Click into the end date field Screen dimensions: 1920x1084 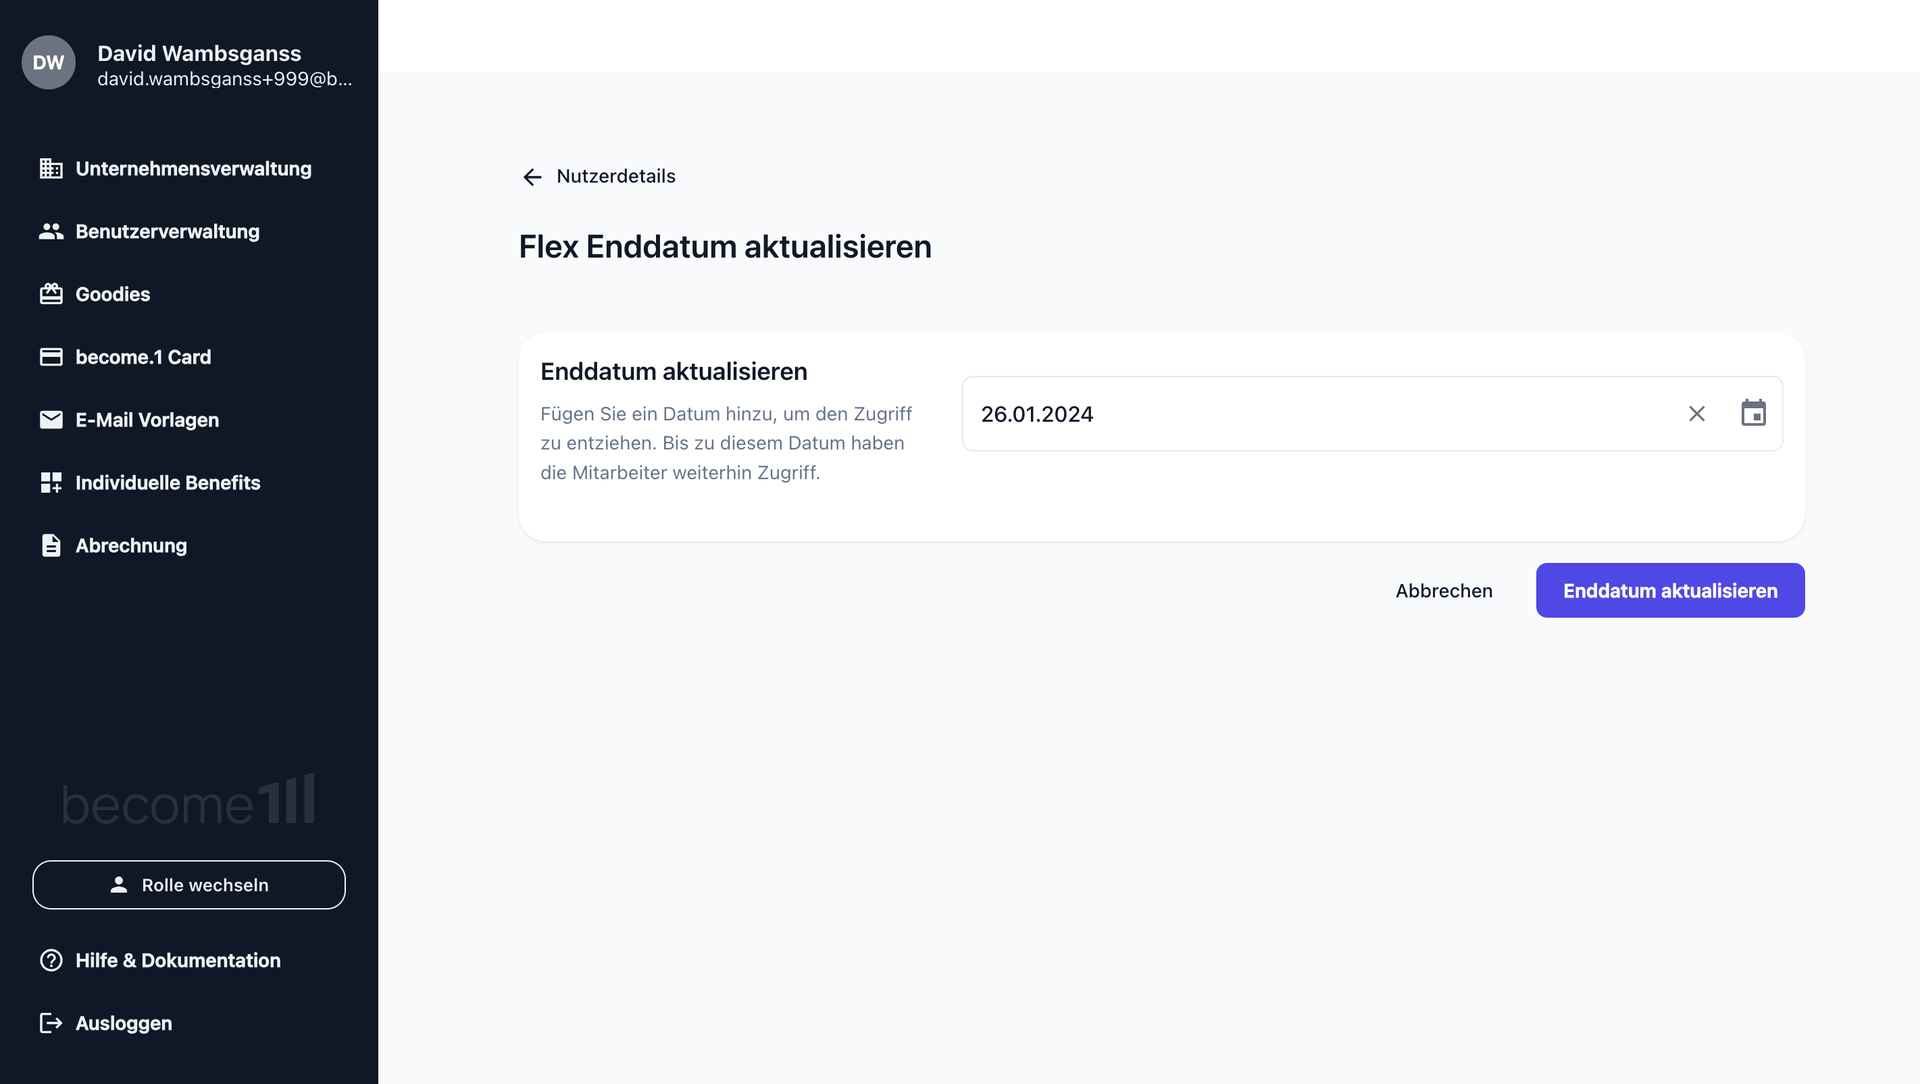pos(1300,414)
